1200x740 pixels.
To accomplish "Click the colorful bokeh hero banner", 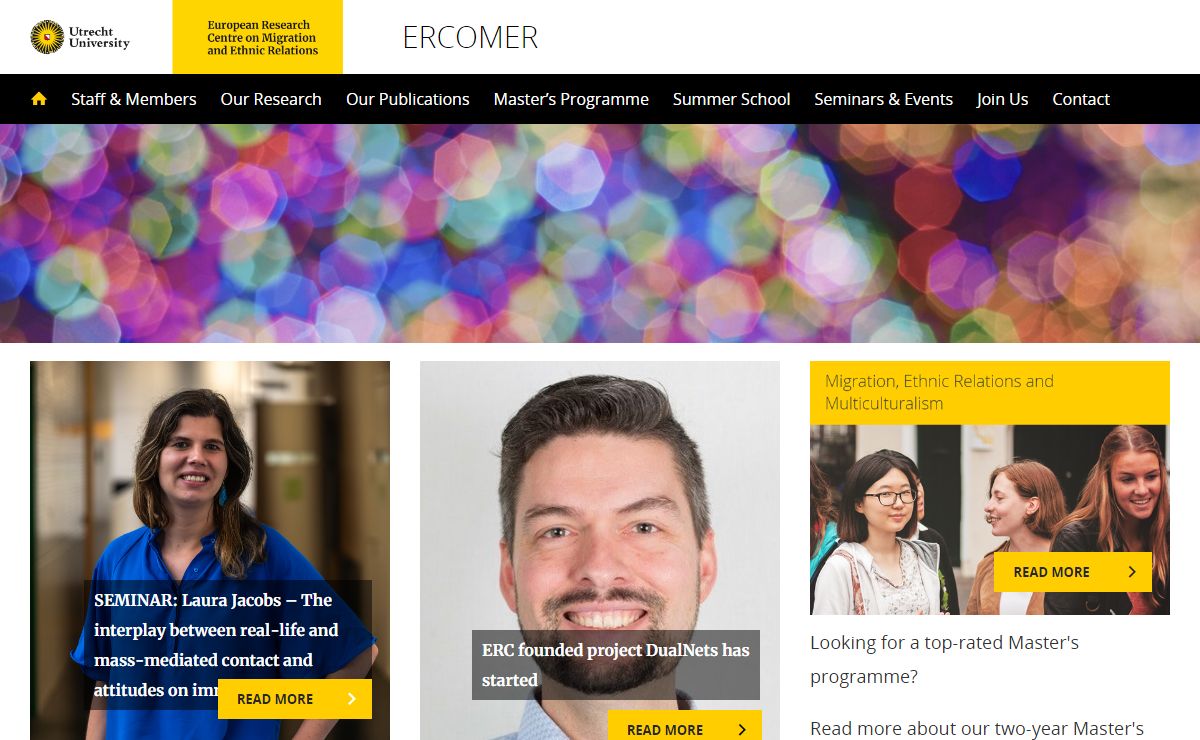I will pyautogui.click(x=600, y=233).
